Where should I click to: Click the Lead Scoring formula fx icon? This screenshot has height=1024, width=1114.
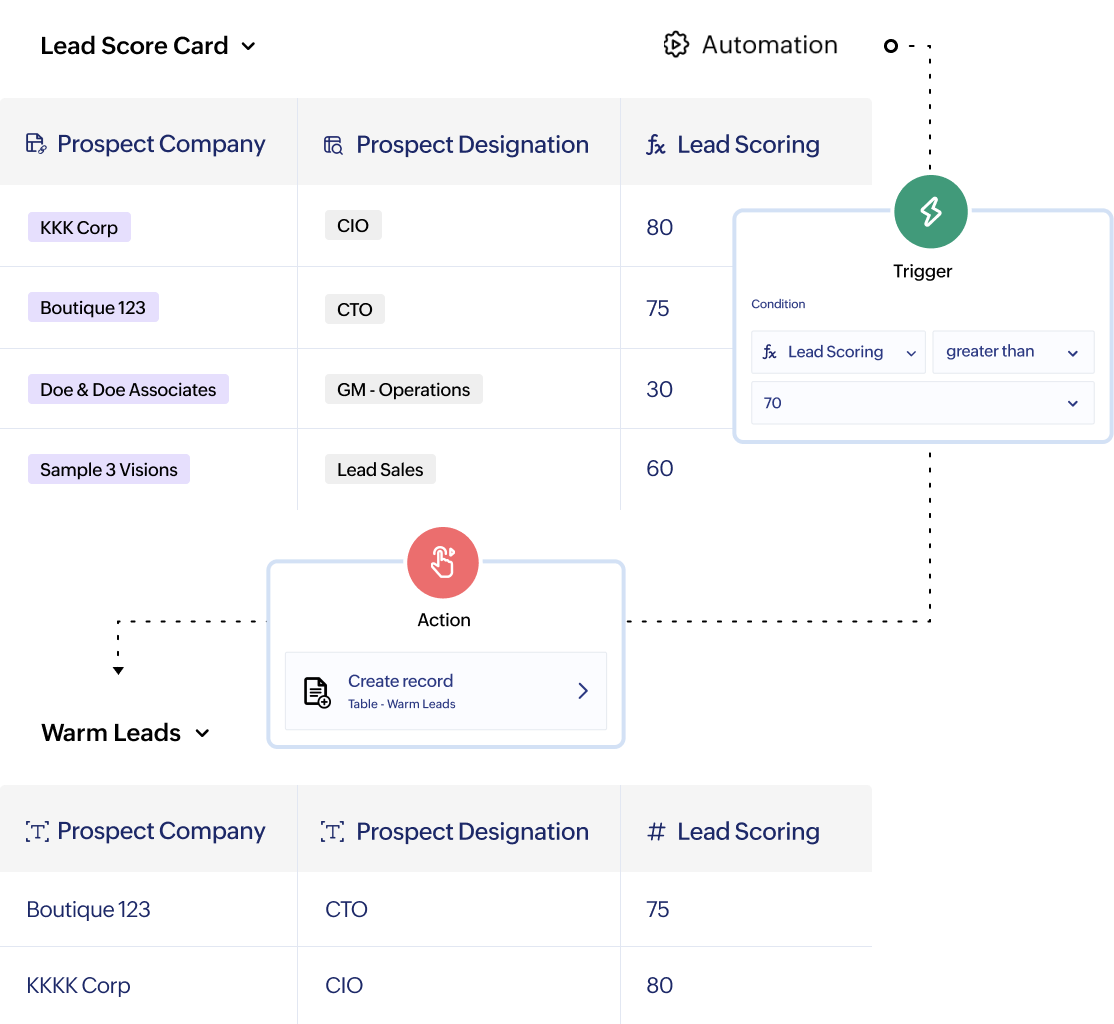tap(656, 145)
